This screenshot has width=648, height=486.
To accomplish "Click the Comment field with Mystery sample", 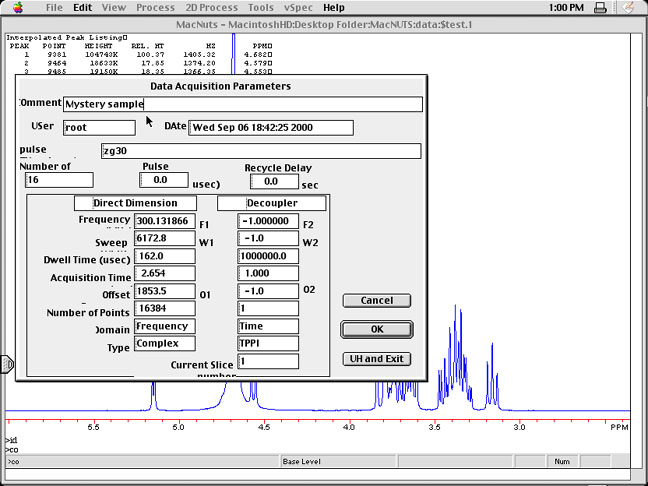I will click(x=242, y=104).
